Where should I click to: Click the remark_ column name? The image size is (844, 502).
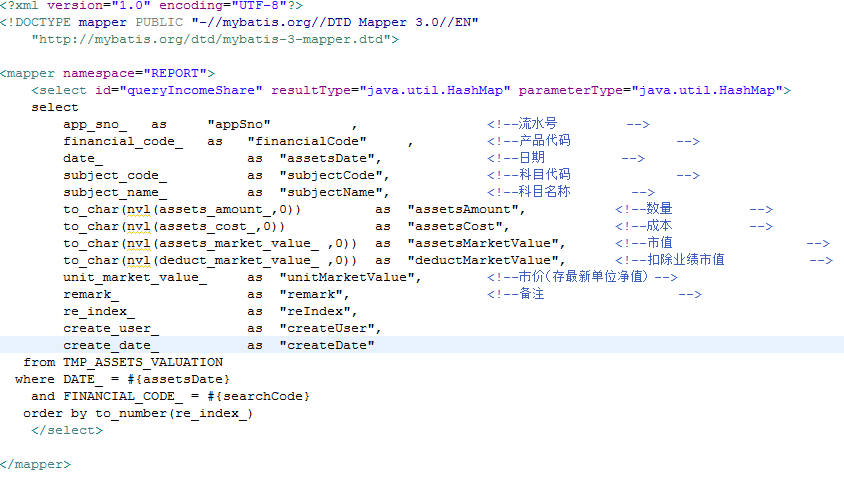coord(91,295)
